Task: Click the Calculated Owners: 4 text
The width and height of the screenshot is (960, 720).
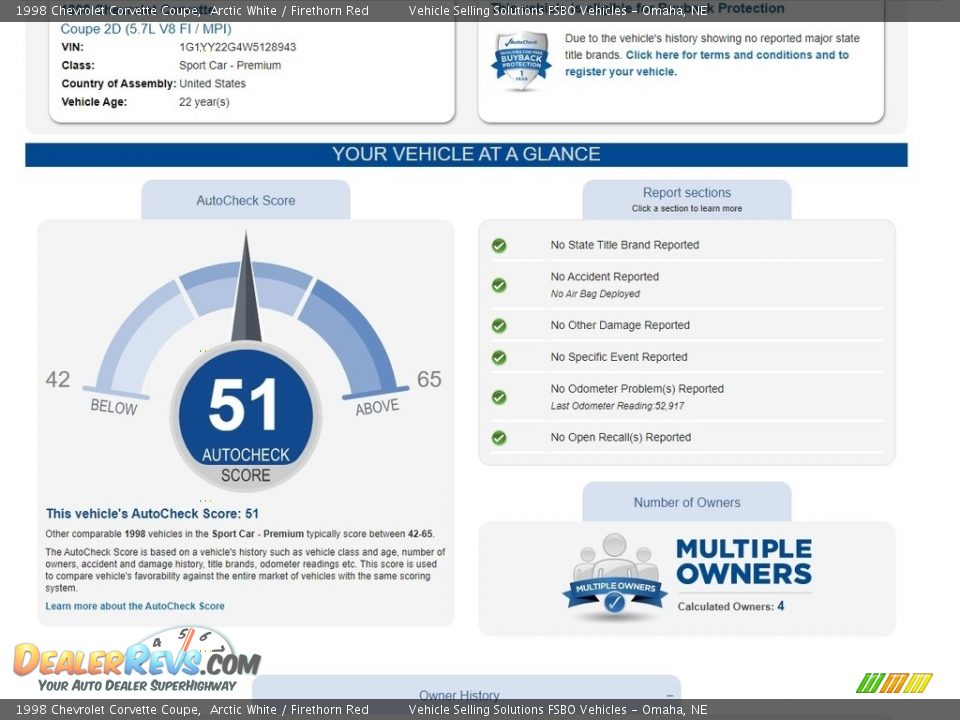Action: [x=730, y=606]
